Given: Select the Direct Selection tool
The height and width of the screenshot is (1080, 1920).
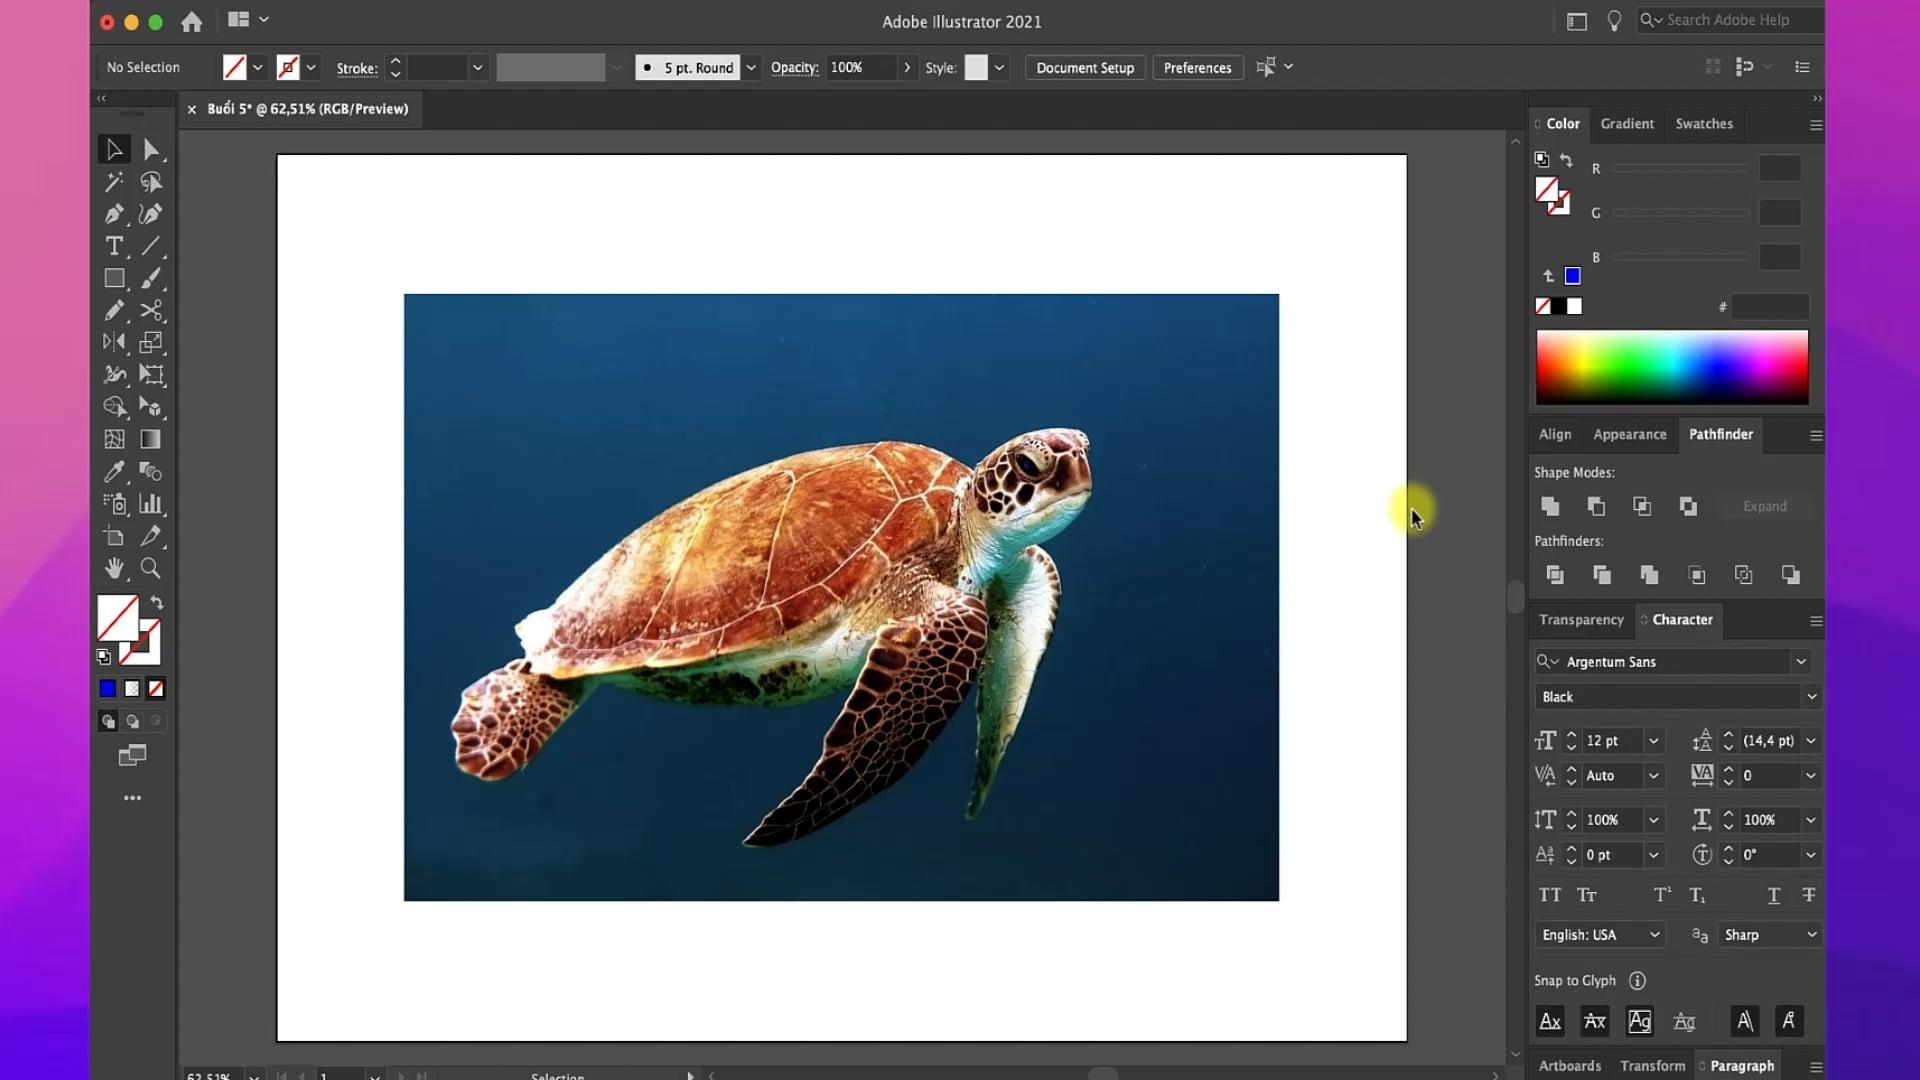Looking at the screenshot, I should (151, 150).
